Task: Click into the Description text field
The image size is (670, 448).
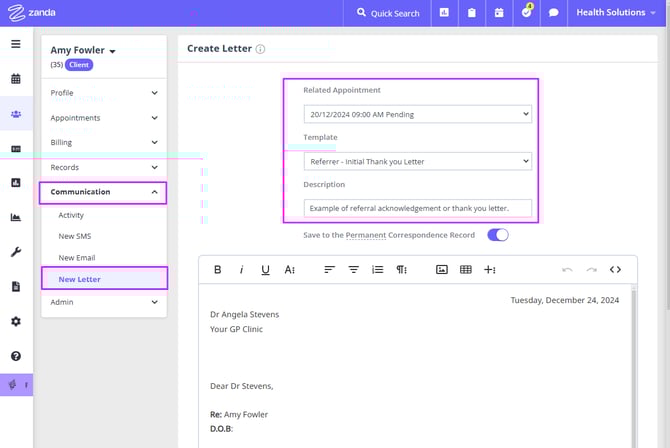Action: (x=417, y=208)
